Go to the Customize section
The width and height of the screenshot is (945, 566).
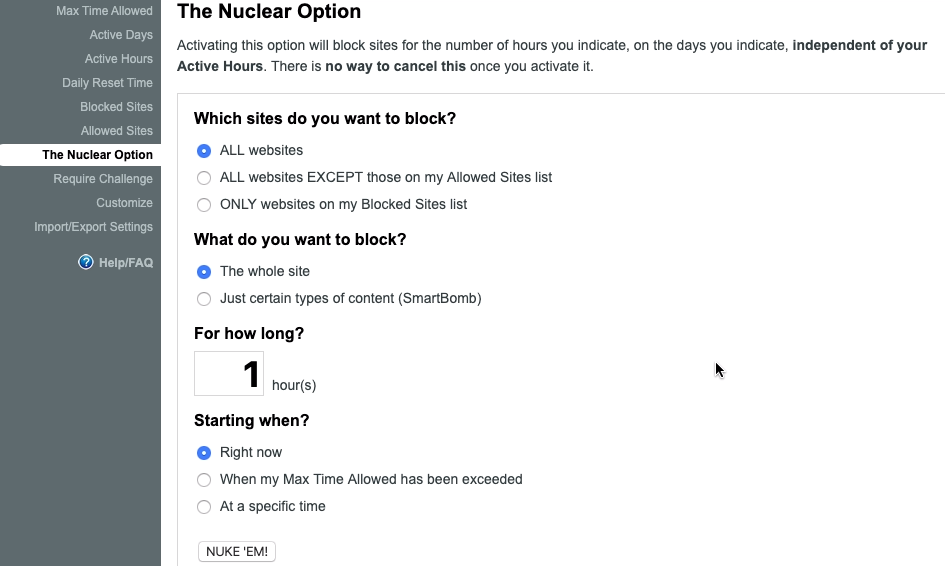[124, 203]
